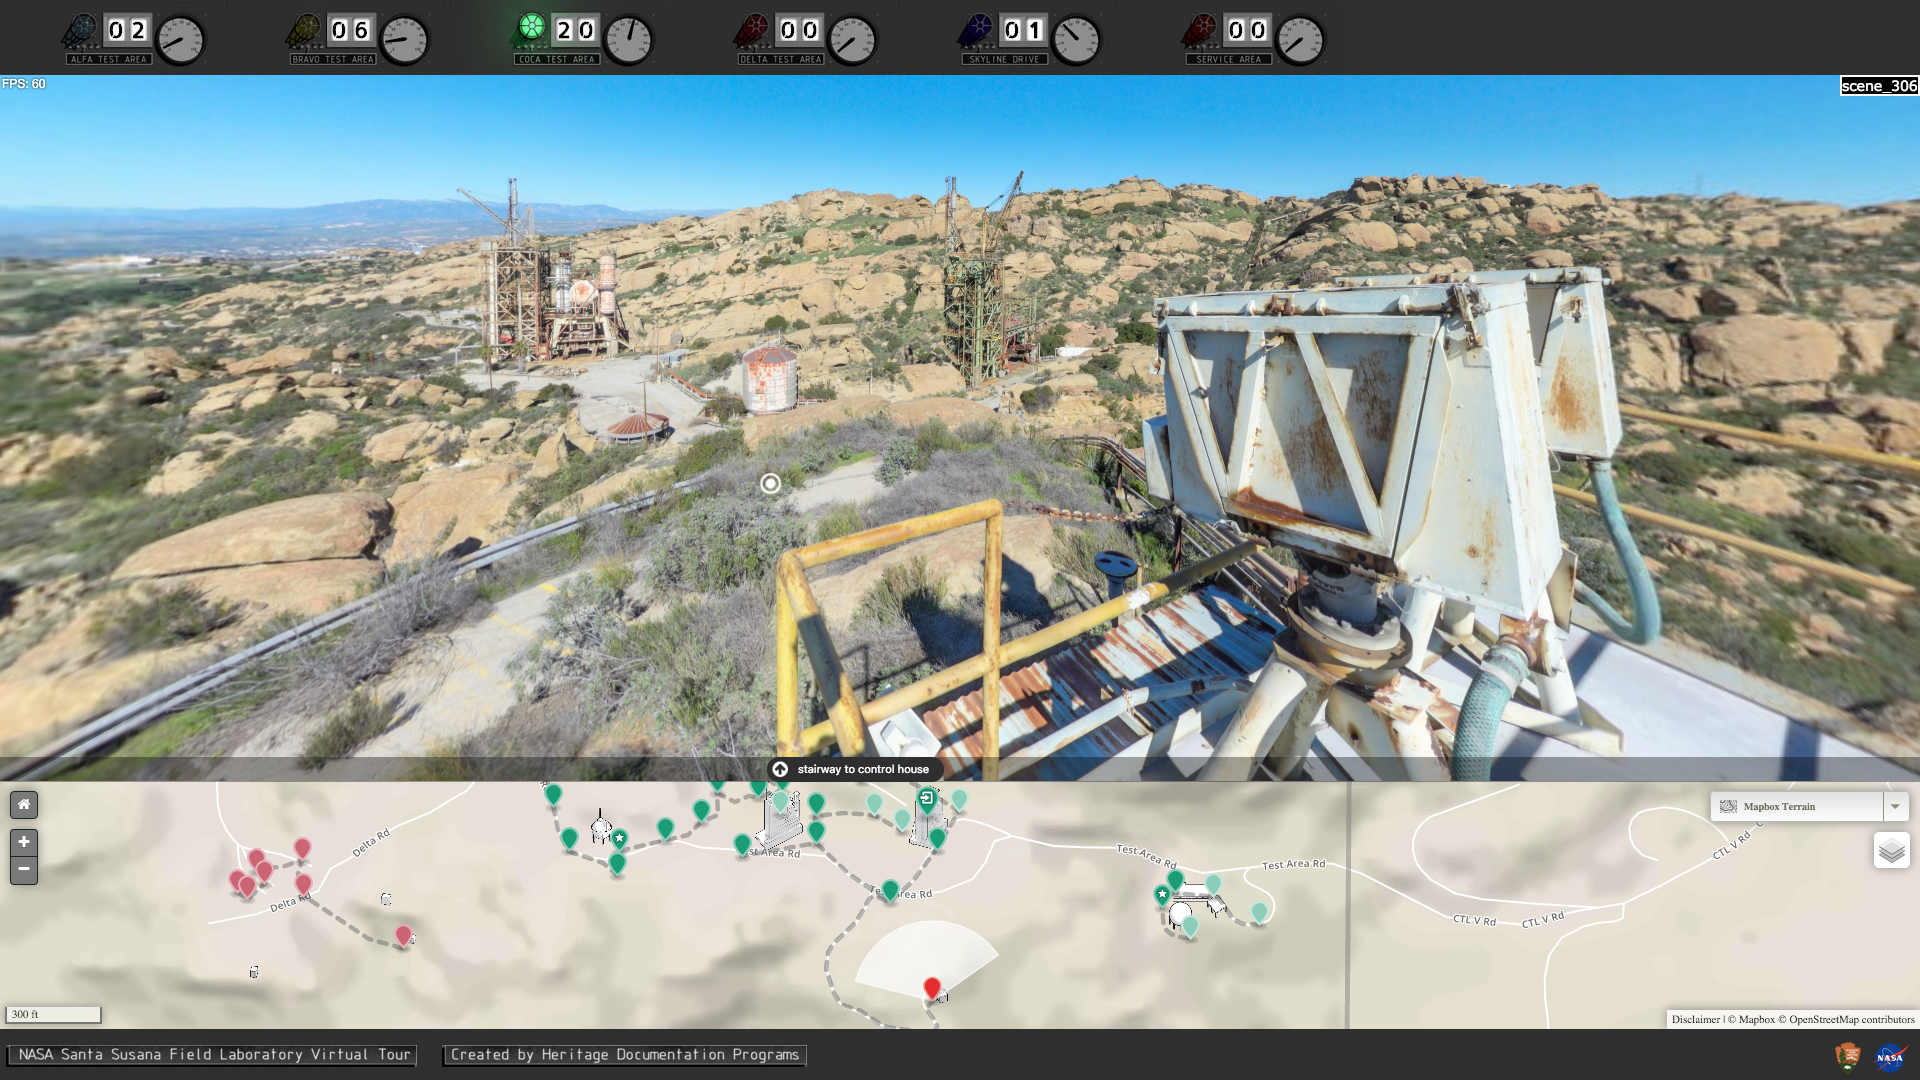1920x1080 pixels.
Task: Click the topmost pink marker near Delta Rd
Action: pyautogui.click(x=302, y=849)
